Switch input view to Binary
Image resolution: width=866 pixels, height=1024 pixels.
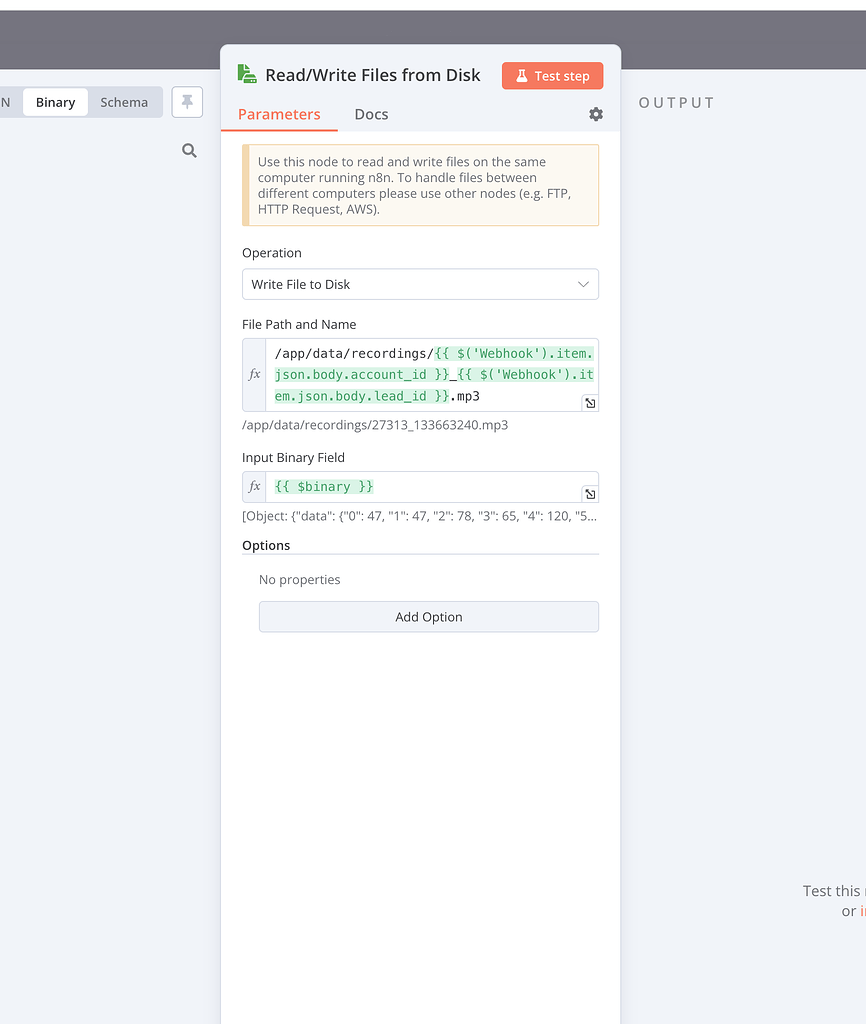(55, 102)
